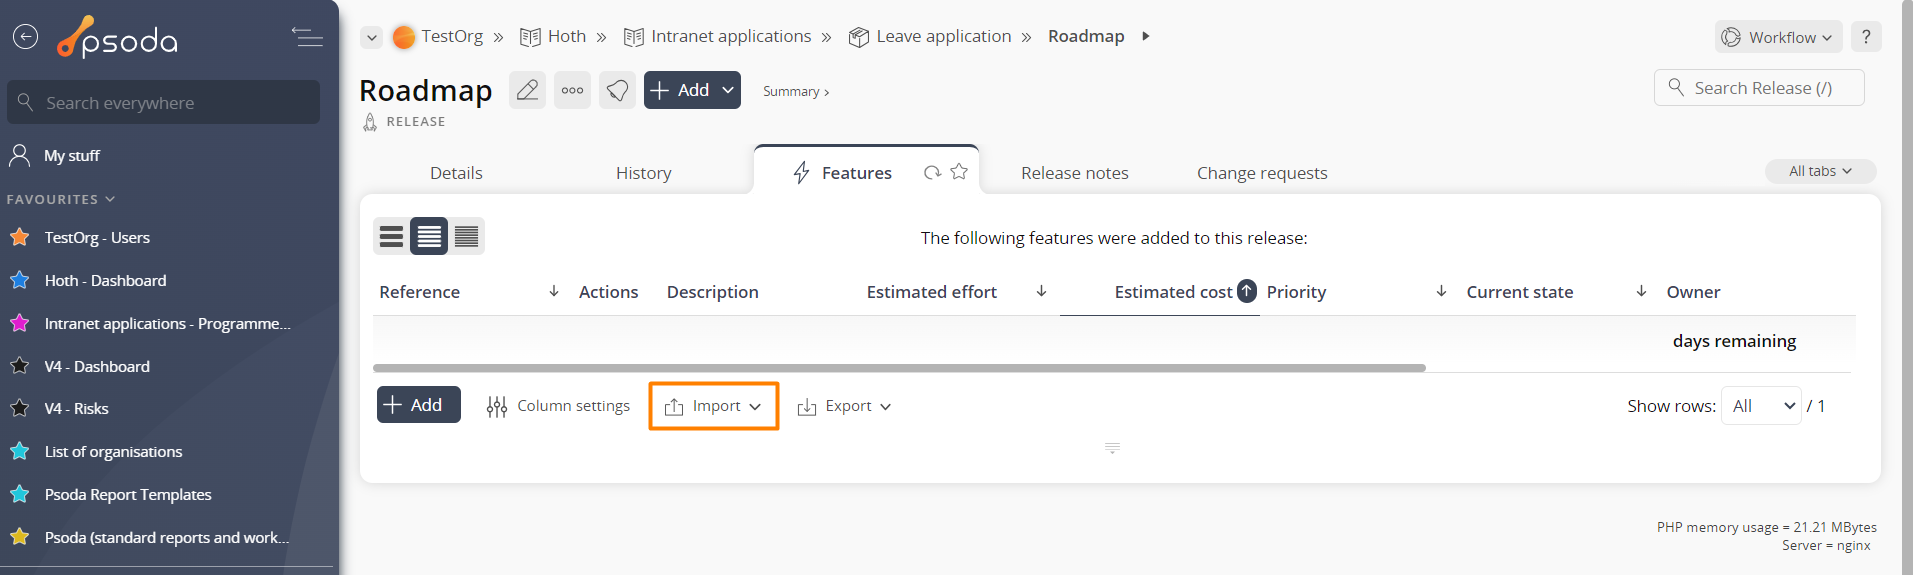Click the horizontal scrollbar under the table
1913x575 pixels.
pyautogui.click(x=899, y=368)
